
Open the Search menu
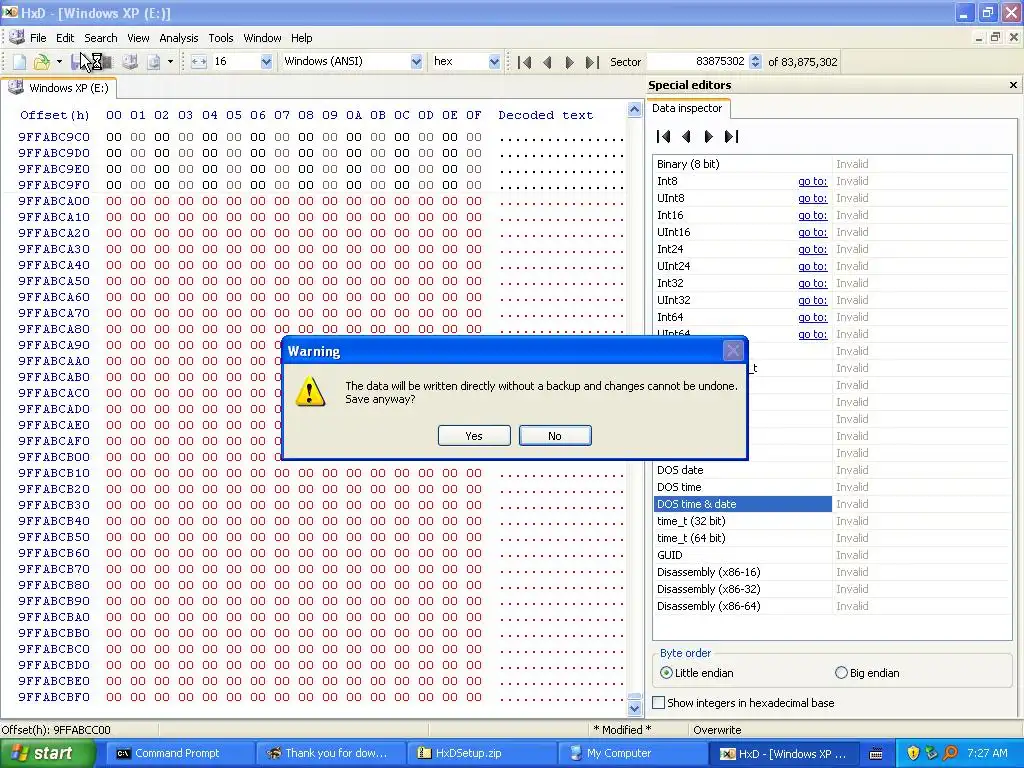(x=101, y=38)
